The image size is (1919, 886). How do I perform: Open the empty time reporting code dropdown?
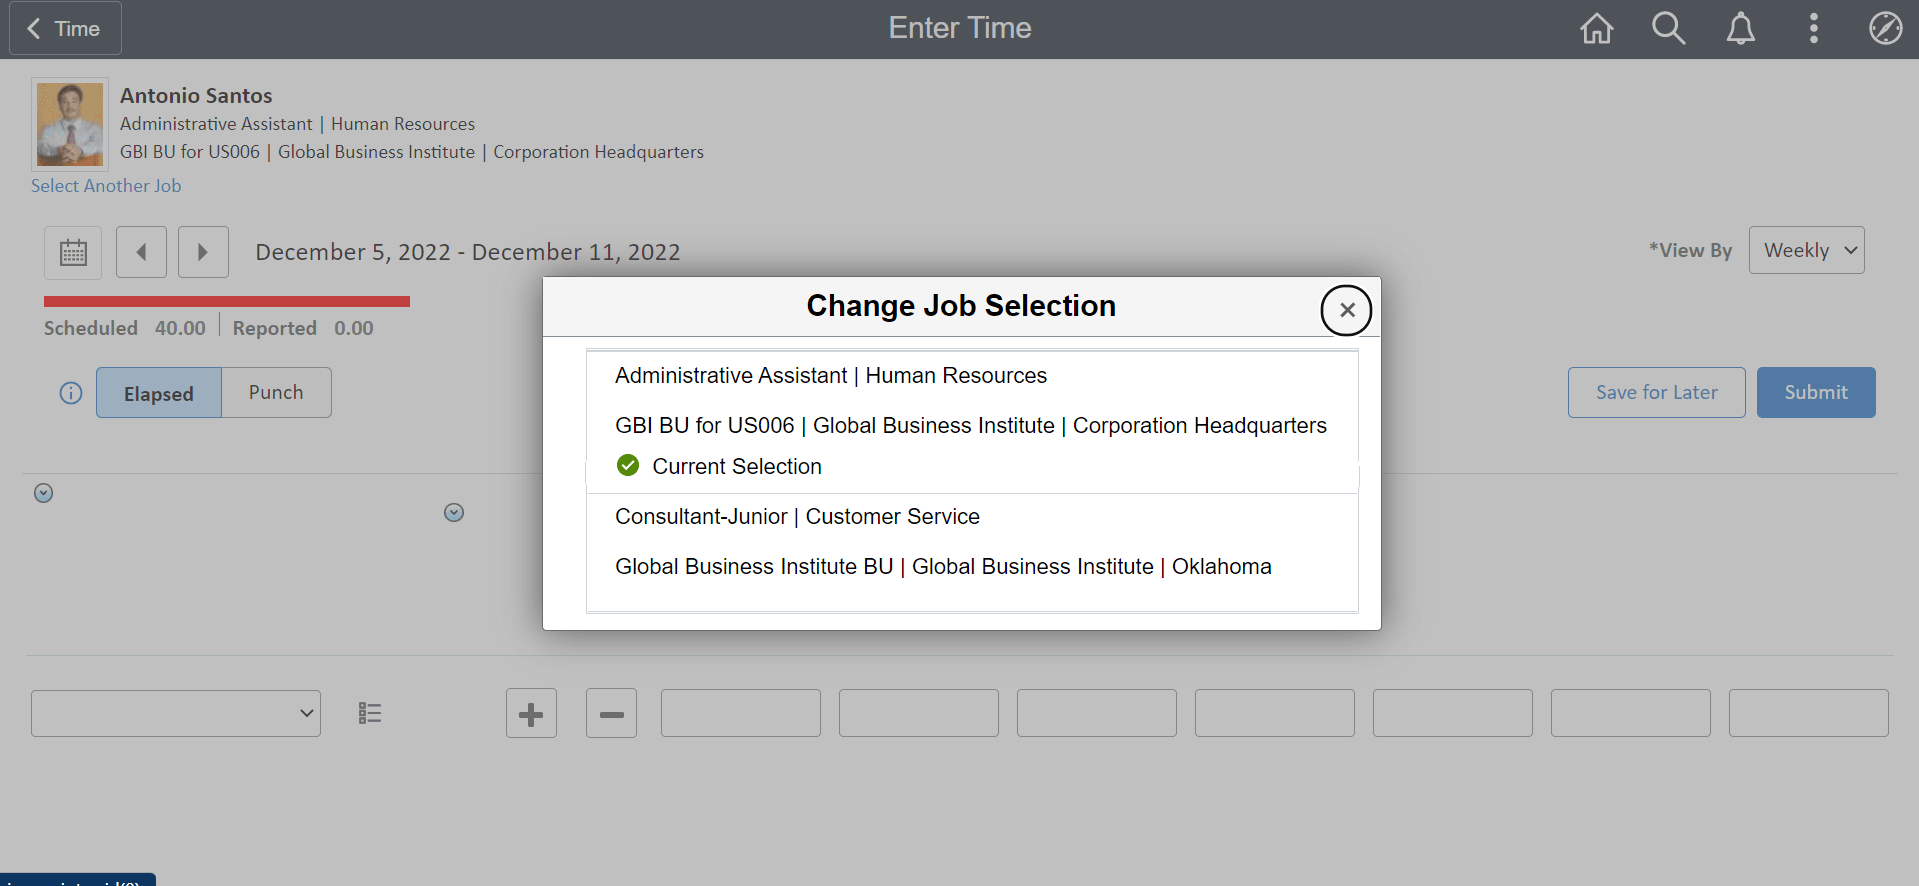pyautogui.click(x=176, y=713)
